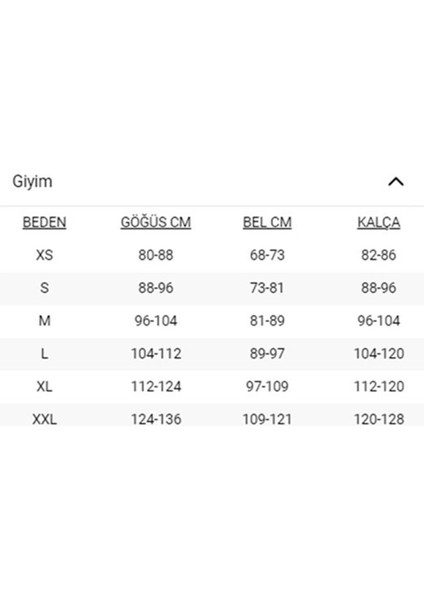Viewport: 424px width, 600px height.
Task: Click the 80-88 chest measurement cell
Action: tap(156, 255)
